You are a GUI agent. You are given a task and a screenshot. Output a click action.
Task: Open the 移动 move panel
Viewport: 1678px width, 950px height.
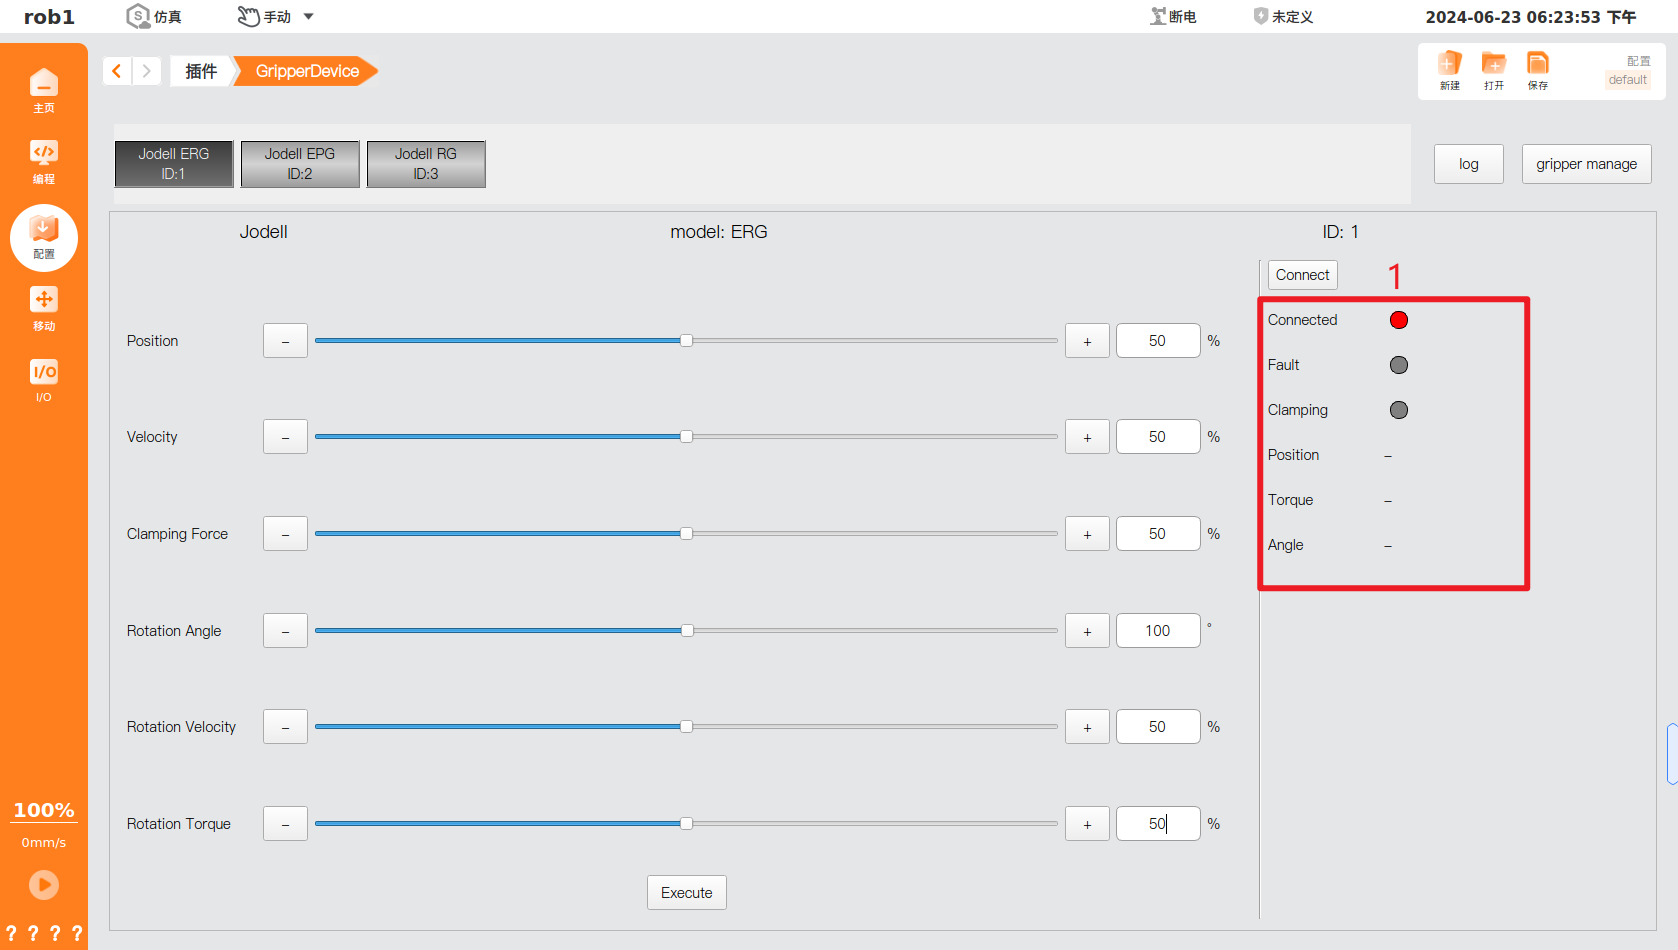pyautogui.click(x=44, y=307)
